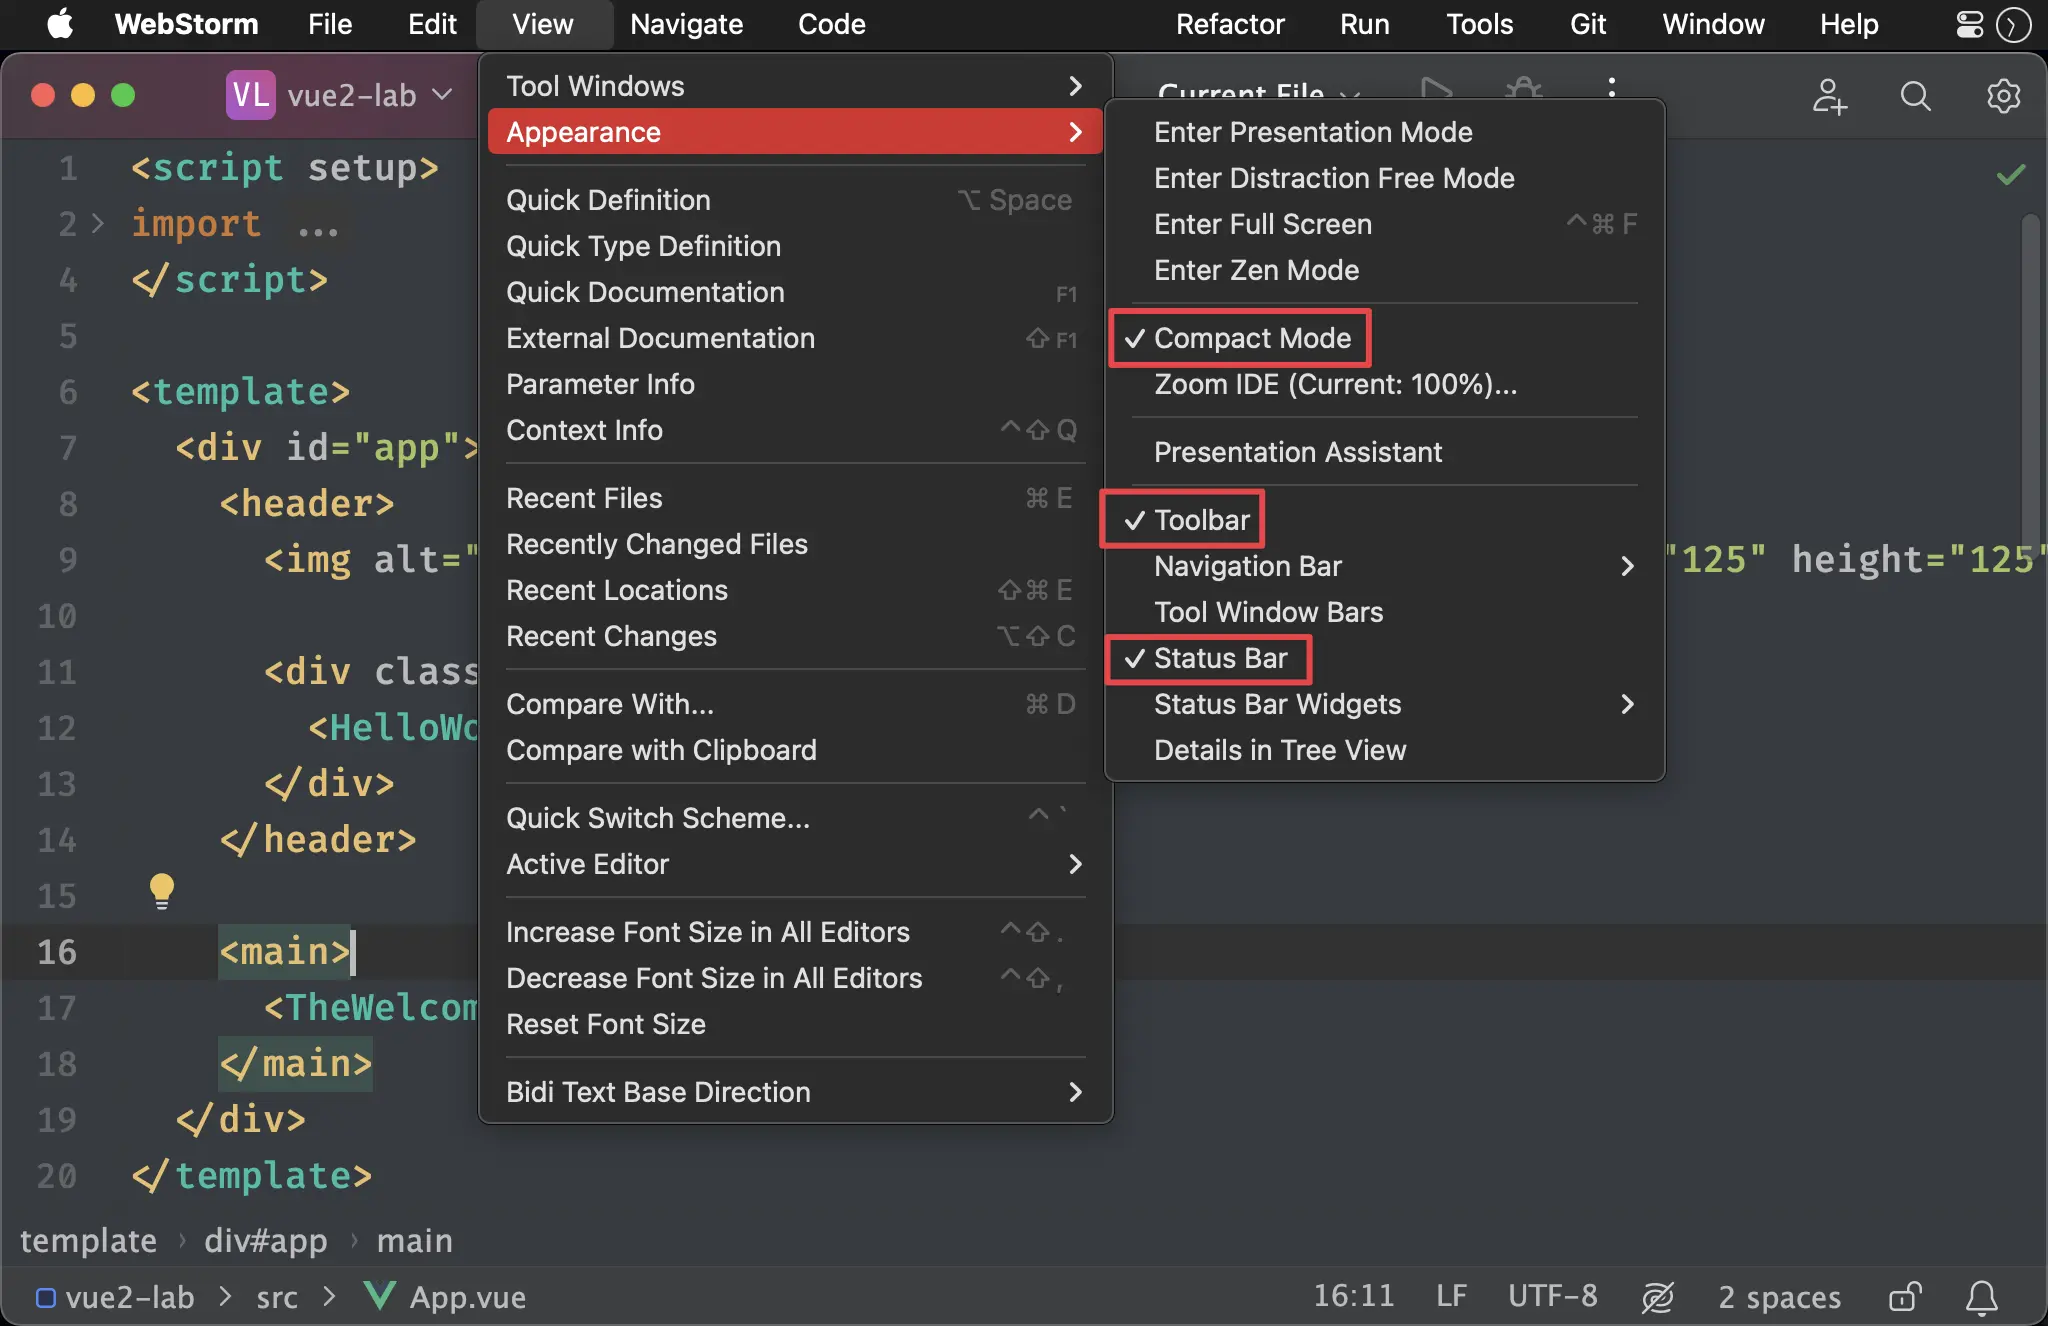Screen dimensions: 2048x1326
Task: Open the View menu
Action: click(x=542, y=24)
